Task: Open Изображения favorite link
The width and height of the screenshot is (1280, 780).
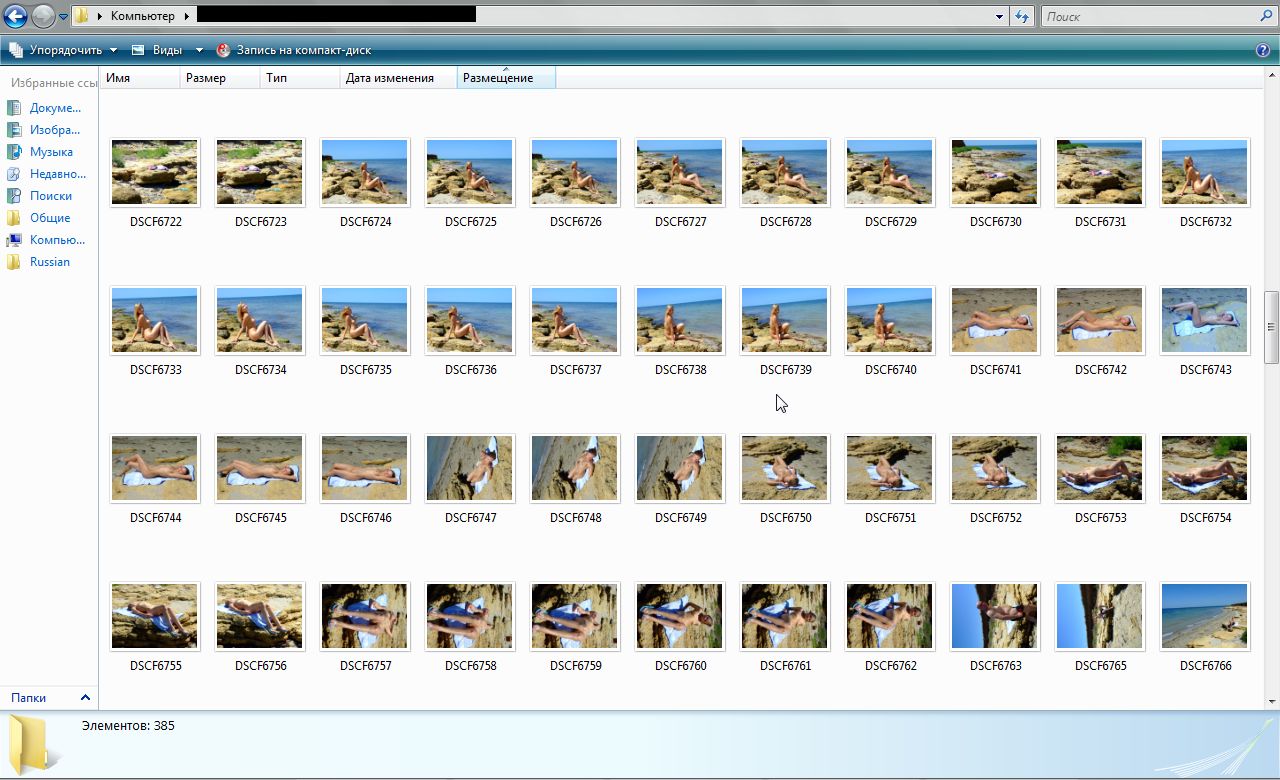Action: tap(55, 130)
